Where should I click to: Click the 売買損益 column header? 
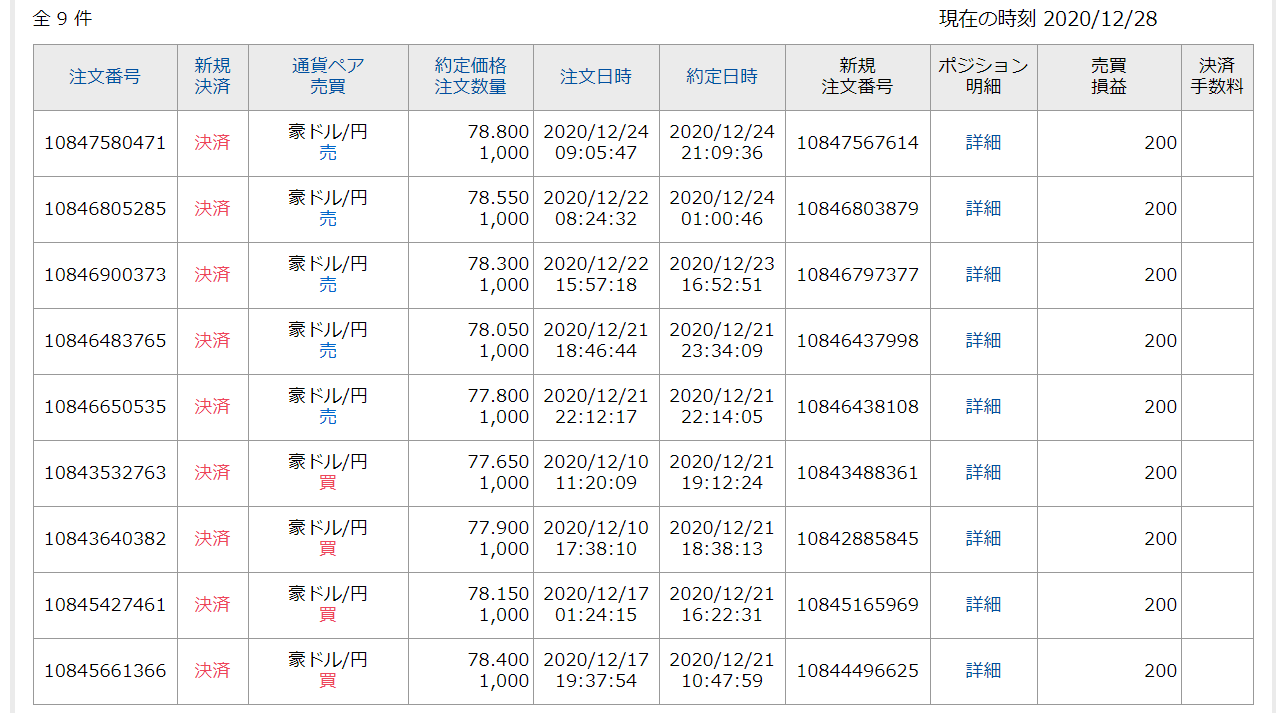(x=1109, y=77)
